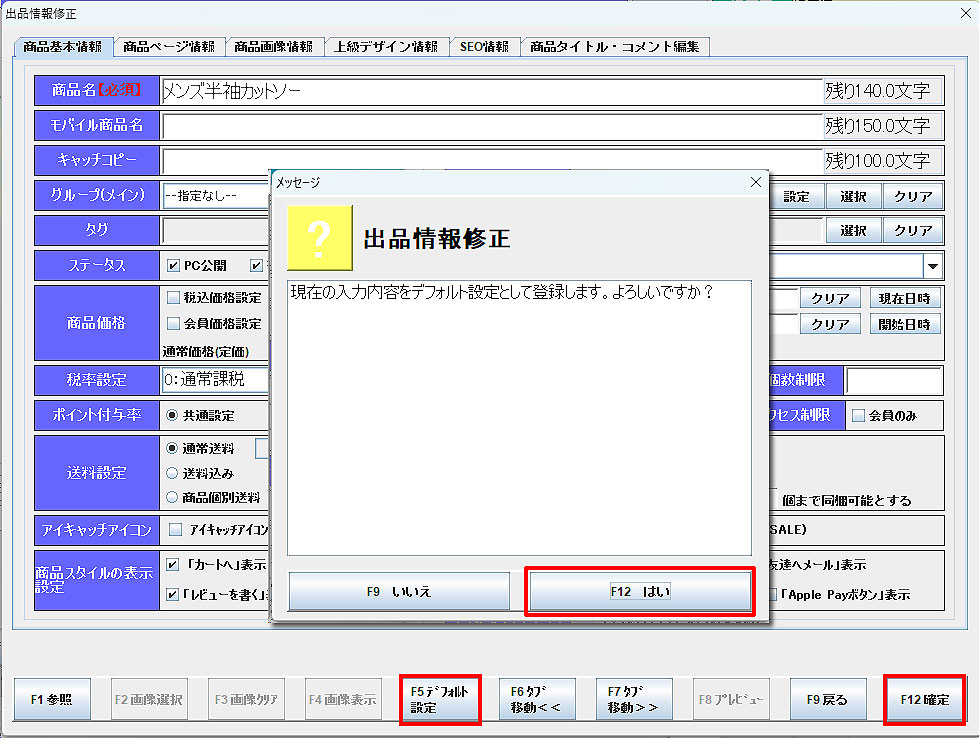The height and width of the screenshot is (738, 979).
Task: Select the 送料込み radio button
Action: pyautogui.click(x=172, y=473)
